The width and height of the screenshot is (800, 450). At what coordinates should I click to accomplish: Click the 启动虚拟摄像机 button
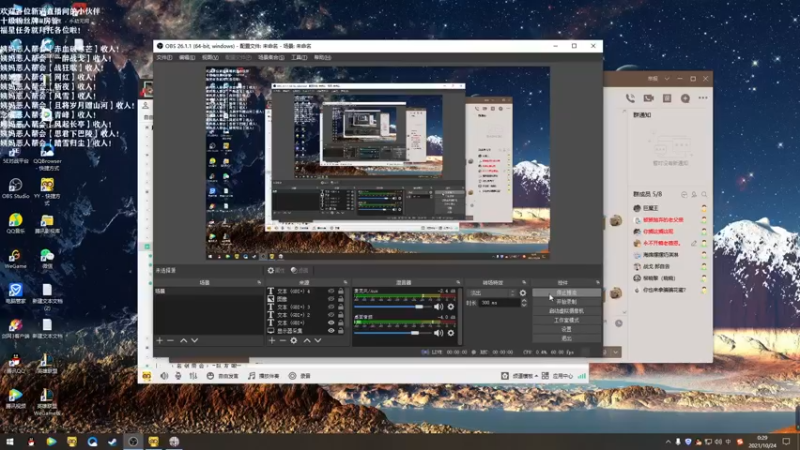(x=566, y=311)
